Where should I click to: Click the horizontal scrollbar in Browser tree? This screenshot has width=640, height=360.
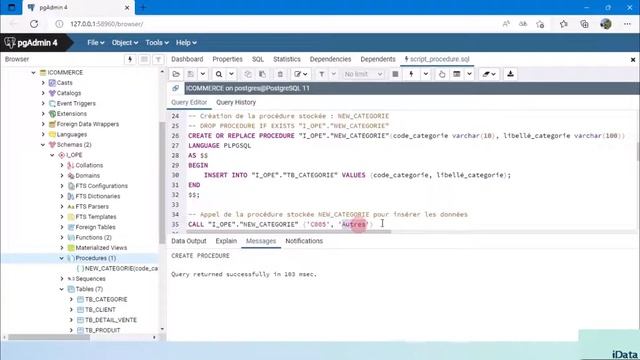(49, 338)
